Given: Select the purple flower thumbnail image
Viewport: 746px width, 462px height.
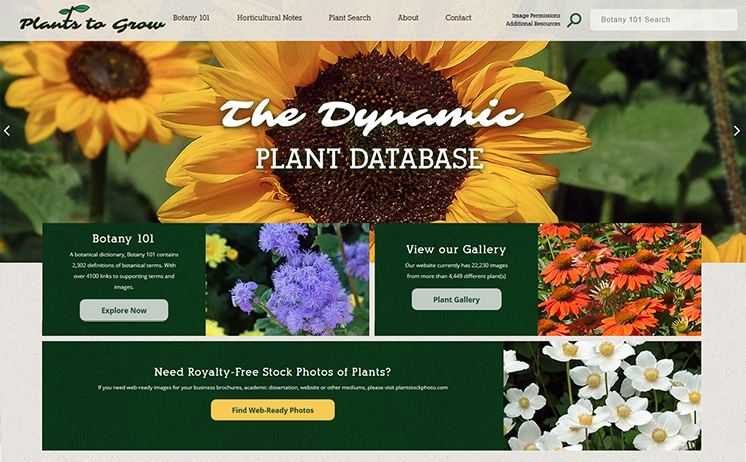Looking at the screenshot, I should coord(287,279).
